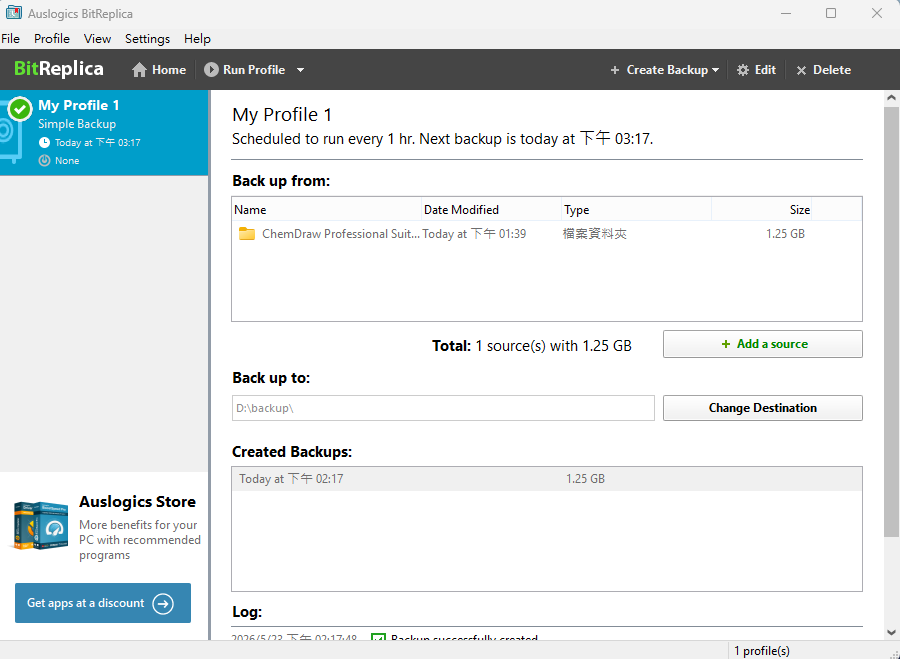Click the scrollbar down arrow
The height and width of the screenshot is (659, 900).
[891, 633]
